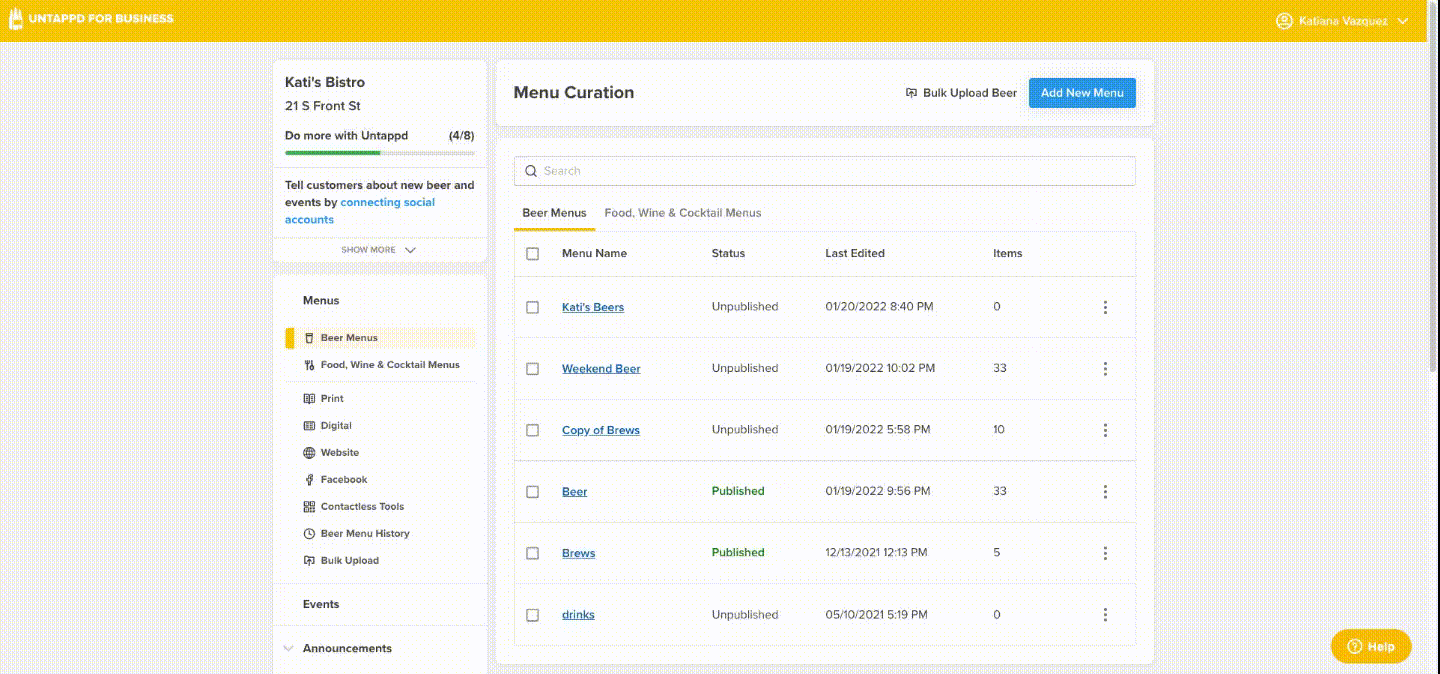Image resolution: width=1440 pixels, height=674 pixels.
Task: Click the Beer Menu History clock icon
Action: coord(309,534)
